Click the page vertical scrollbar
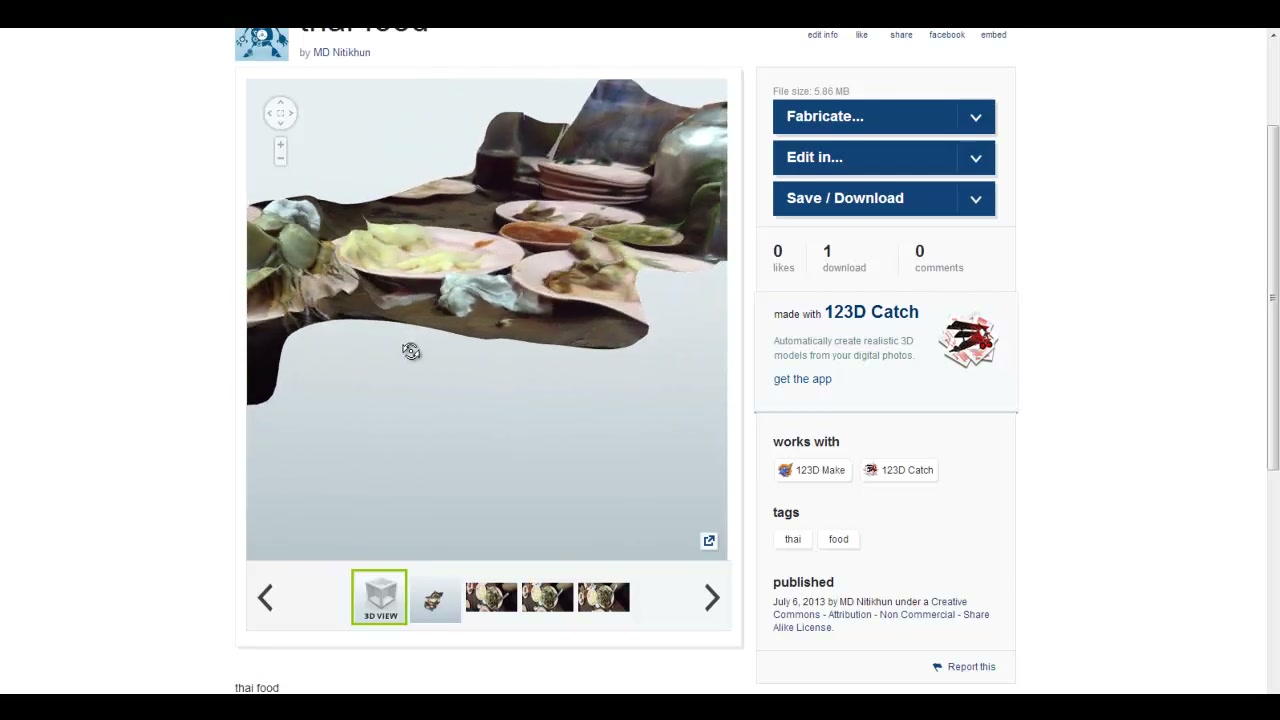The width and height of the screenshot is (1280, 720). 1272,298
